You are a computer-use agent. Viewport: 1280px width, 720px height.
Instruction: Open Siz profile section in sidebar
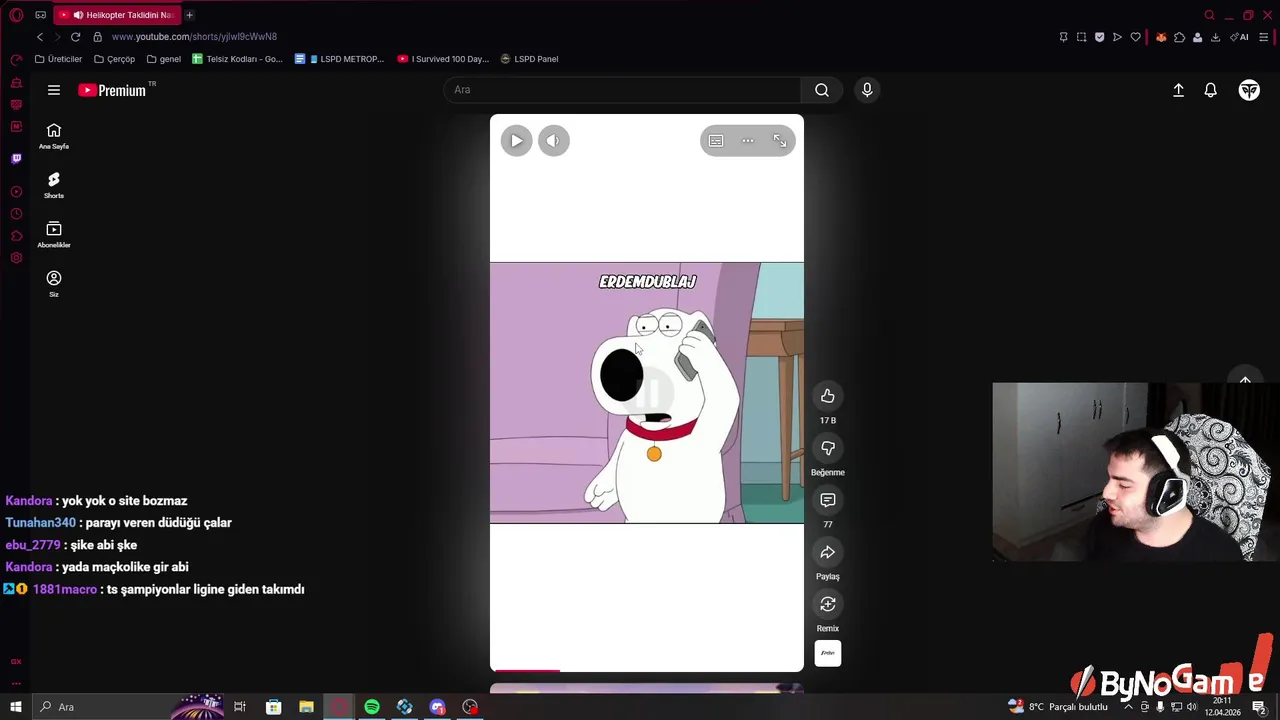54,284
